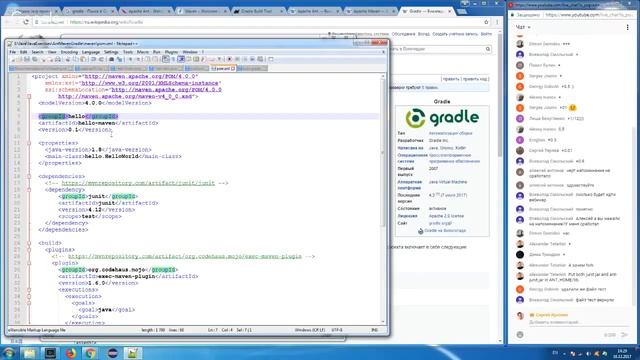Open the File menu in Notepad++
The image size is (640, 360).
[x=13, y=52]
